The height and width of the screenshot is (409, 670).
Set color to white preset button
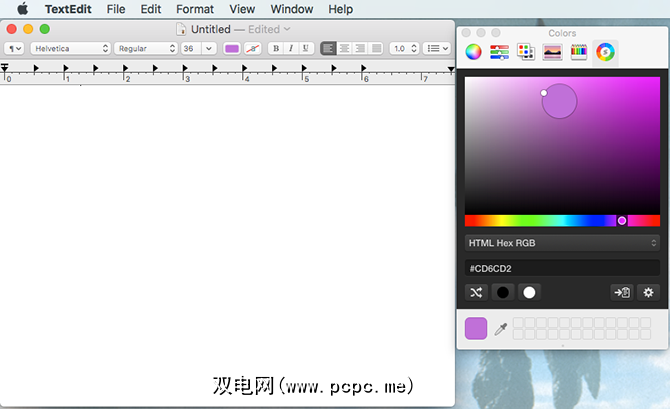(529, 292)
